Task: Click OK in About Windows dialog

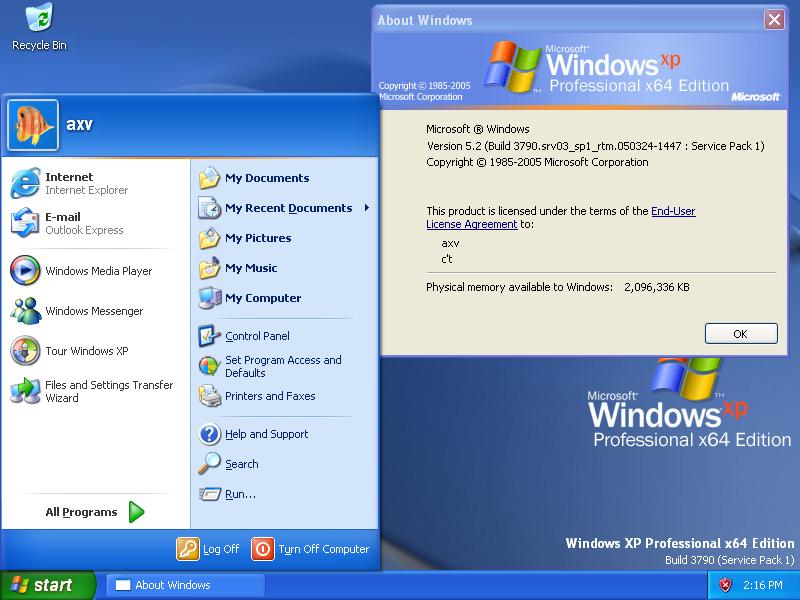Action: coord(740,334)
